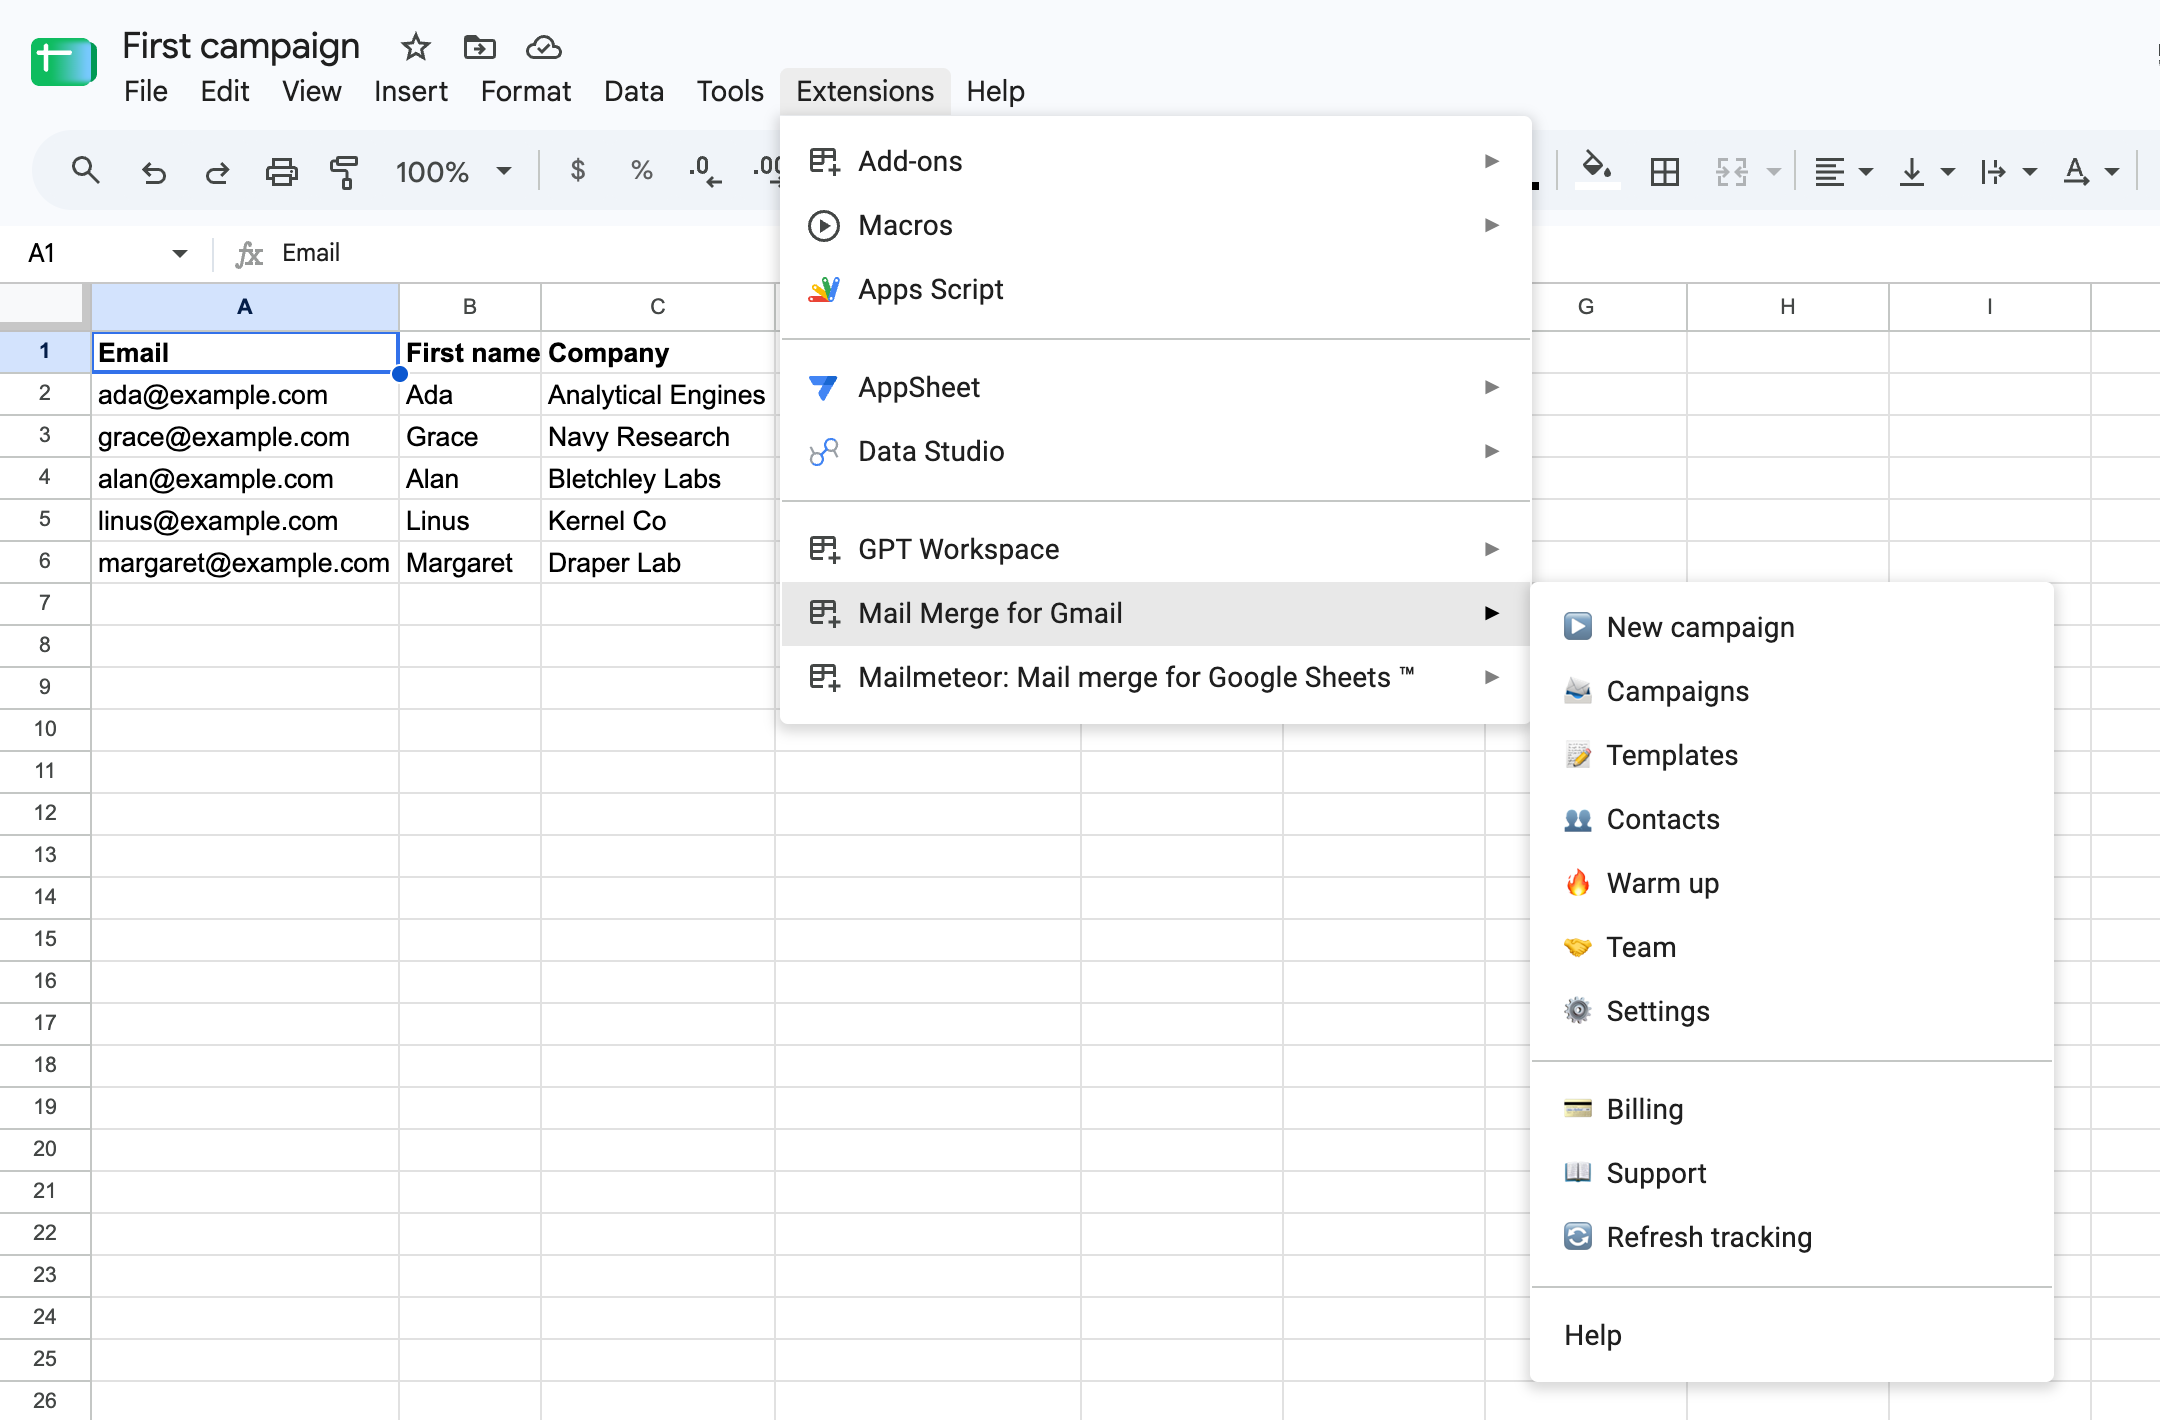This screenshot has height=1420, width=2160.
Task: Star the First campaign document
Action: tap(415, 47)
